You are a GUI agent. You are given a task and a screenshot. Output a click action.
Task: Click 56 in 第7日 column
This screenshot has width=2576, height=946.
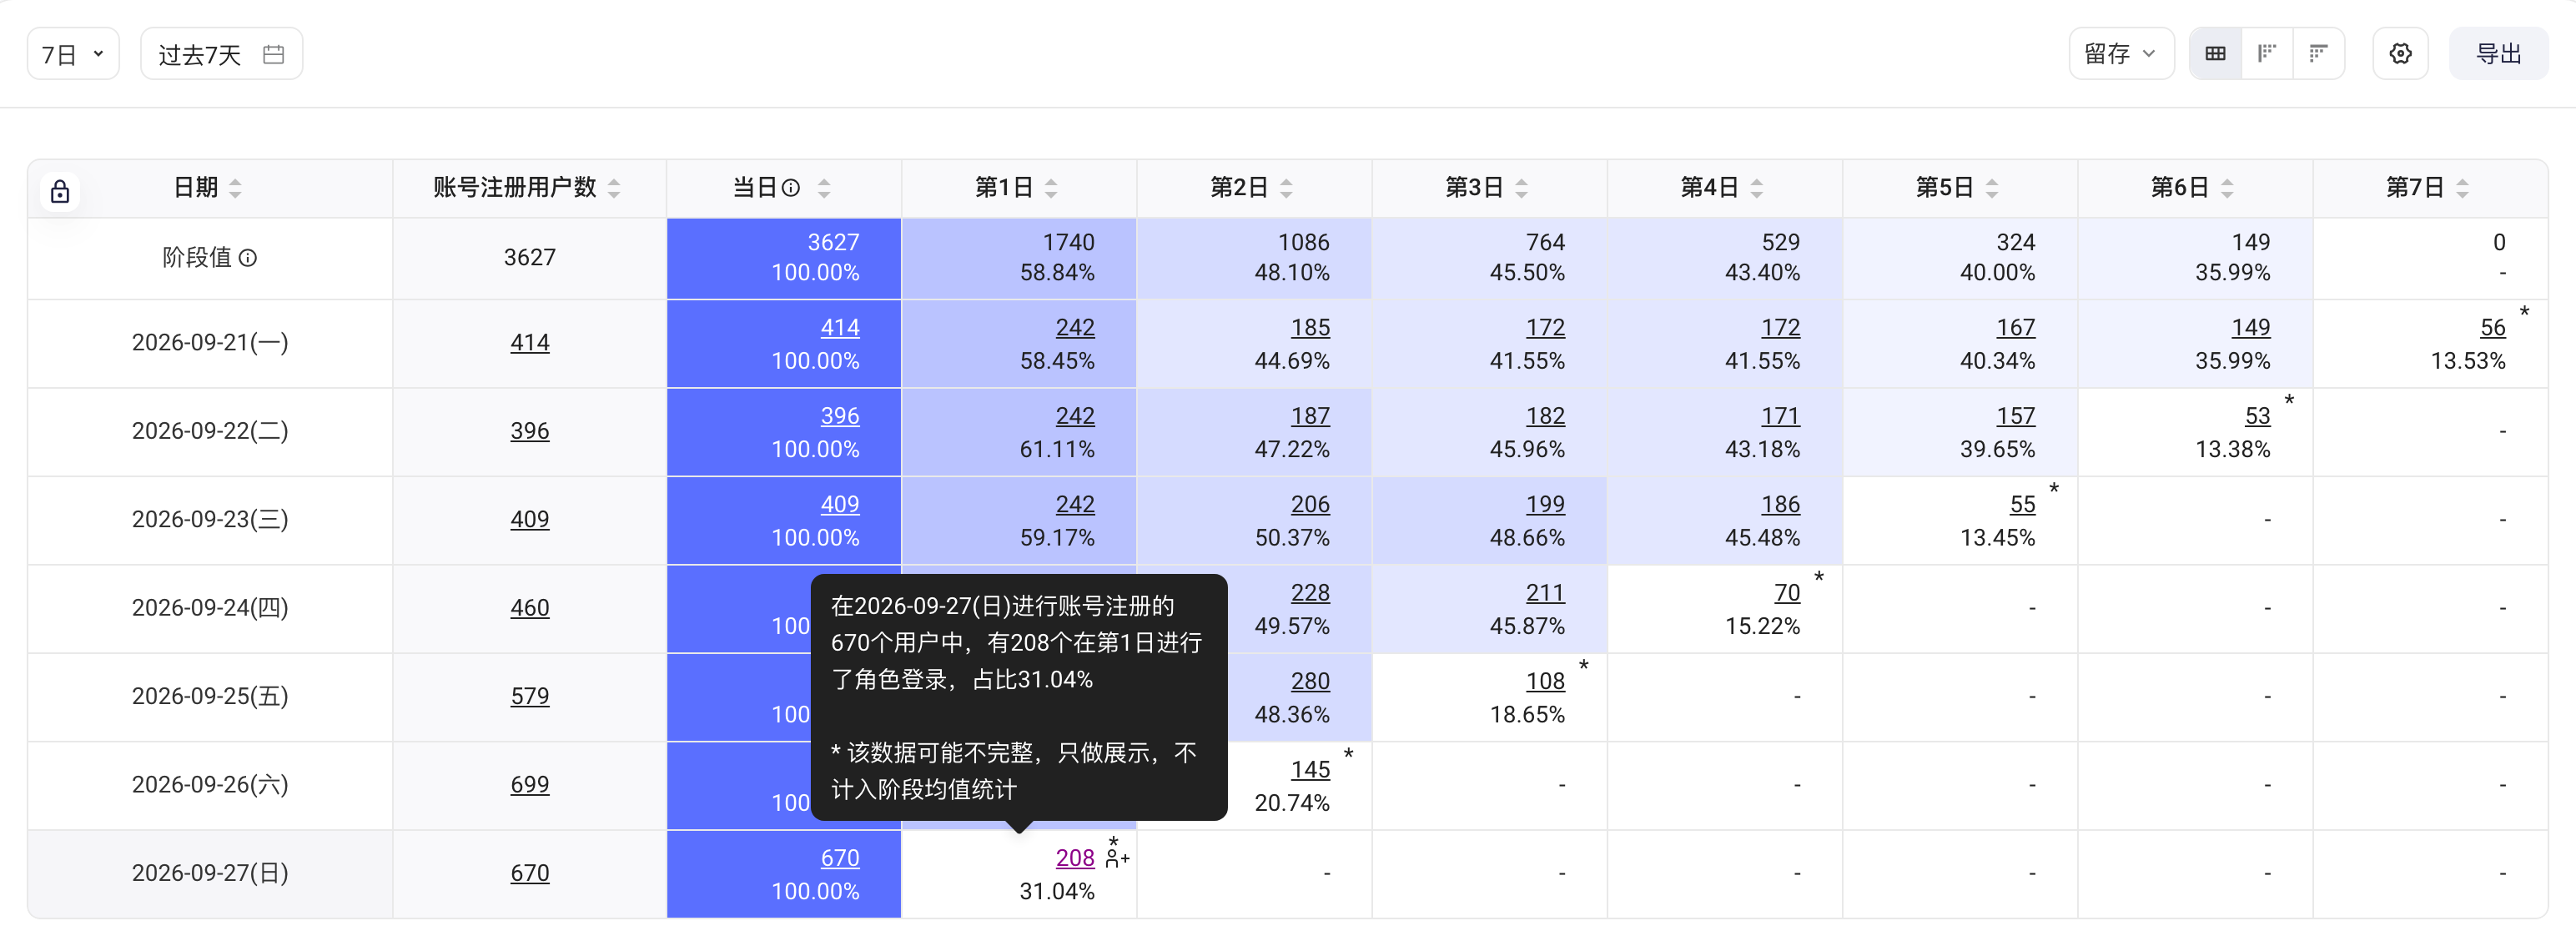click(2492, 327)
